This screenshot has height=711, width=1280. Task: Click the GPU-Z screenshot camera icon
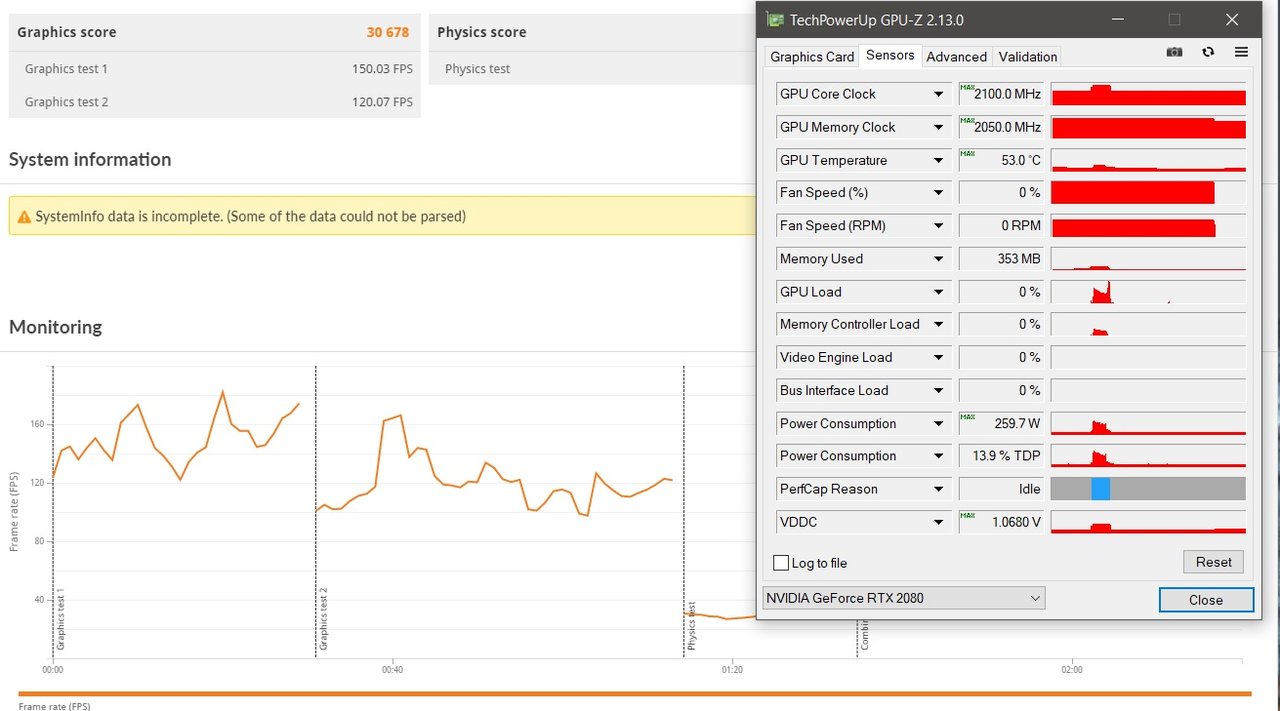point(1174,52)
